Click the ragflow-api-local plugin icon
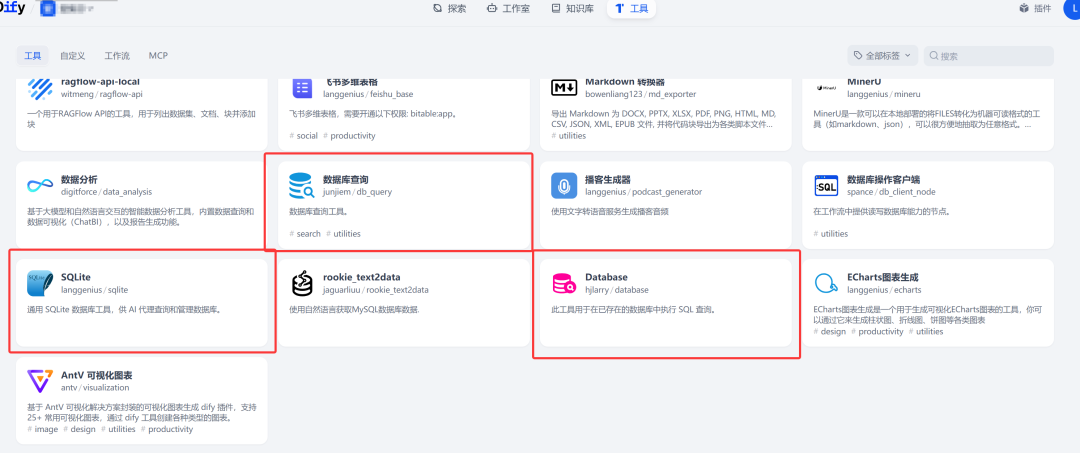This screenshot has height=453, width=1080. (x=40, y=88)
